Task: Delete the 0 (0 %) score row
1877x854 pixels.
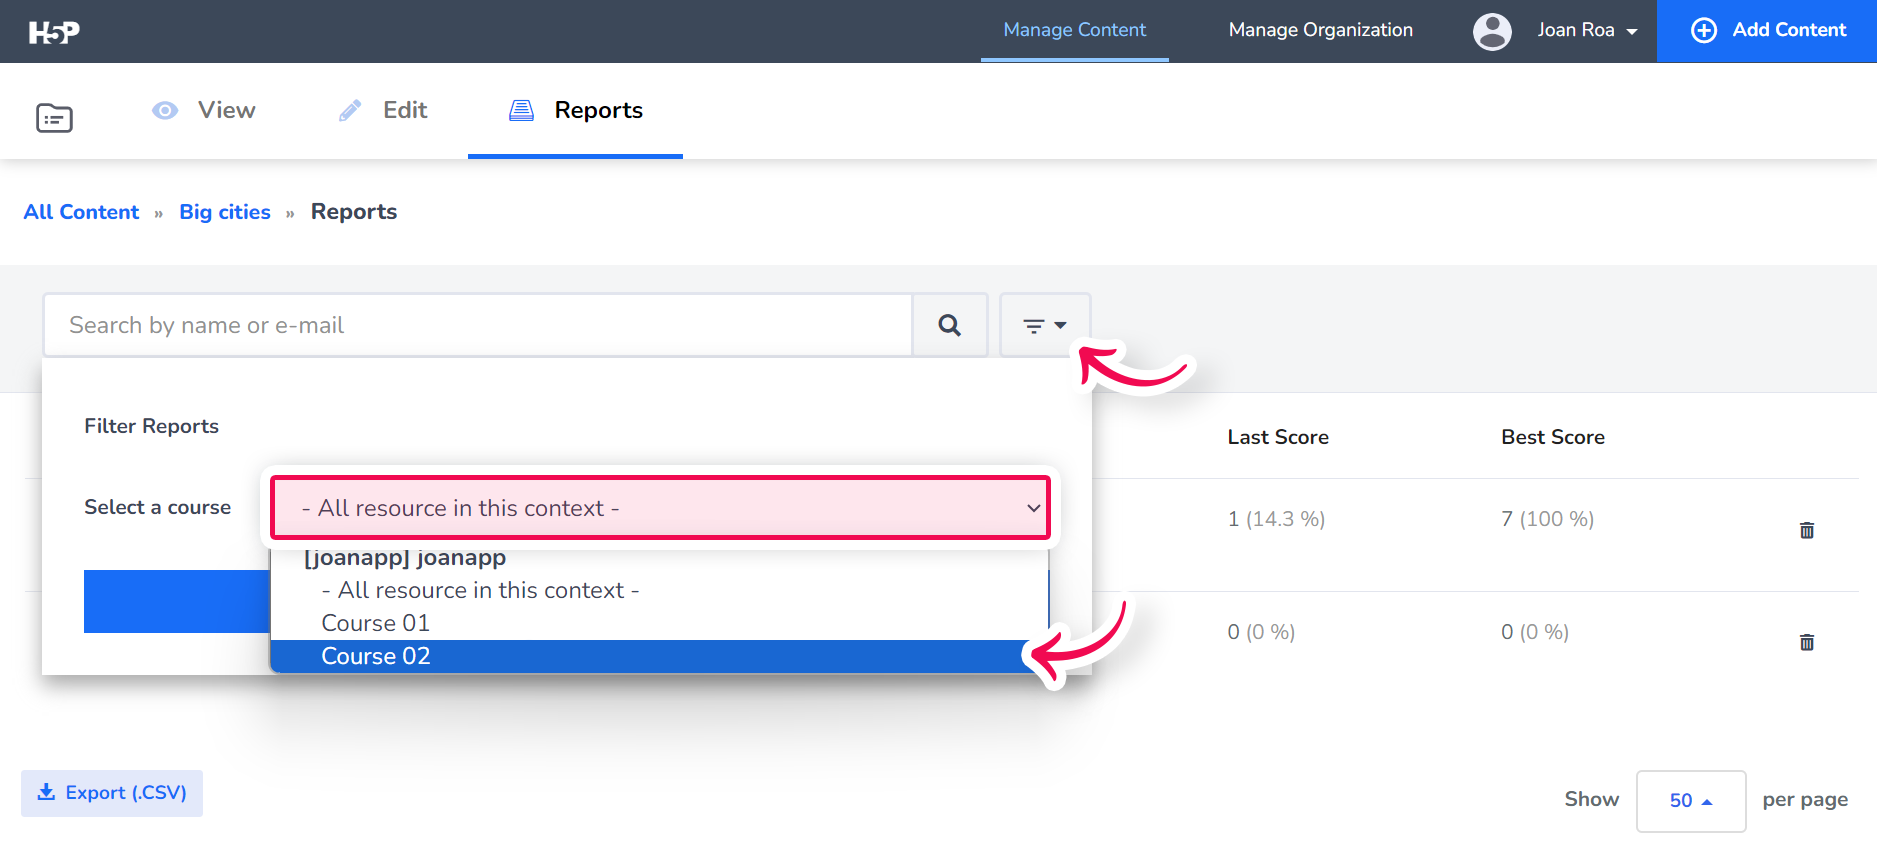Action: [x=1807, y=642]
